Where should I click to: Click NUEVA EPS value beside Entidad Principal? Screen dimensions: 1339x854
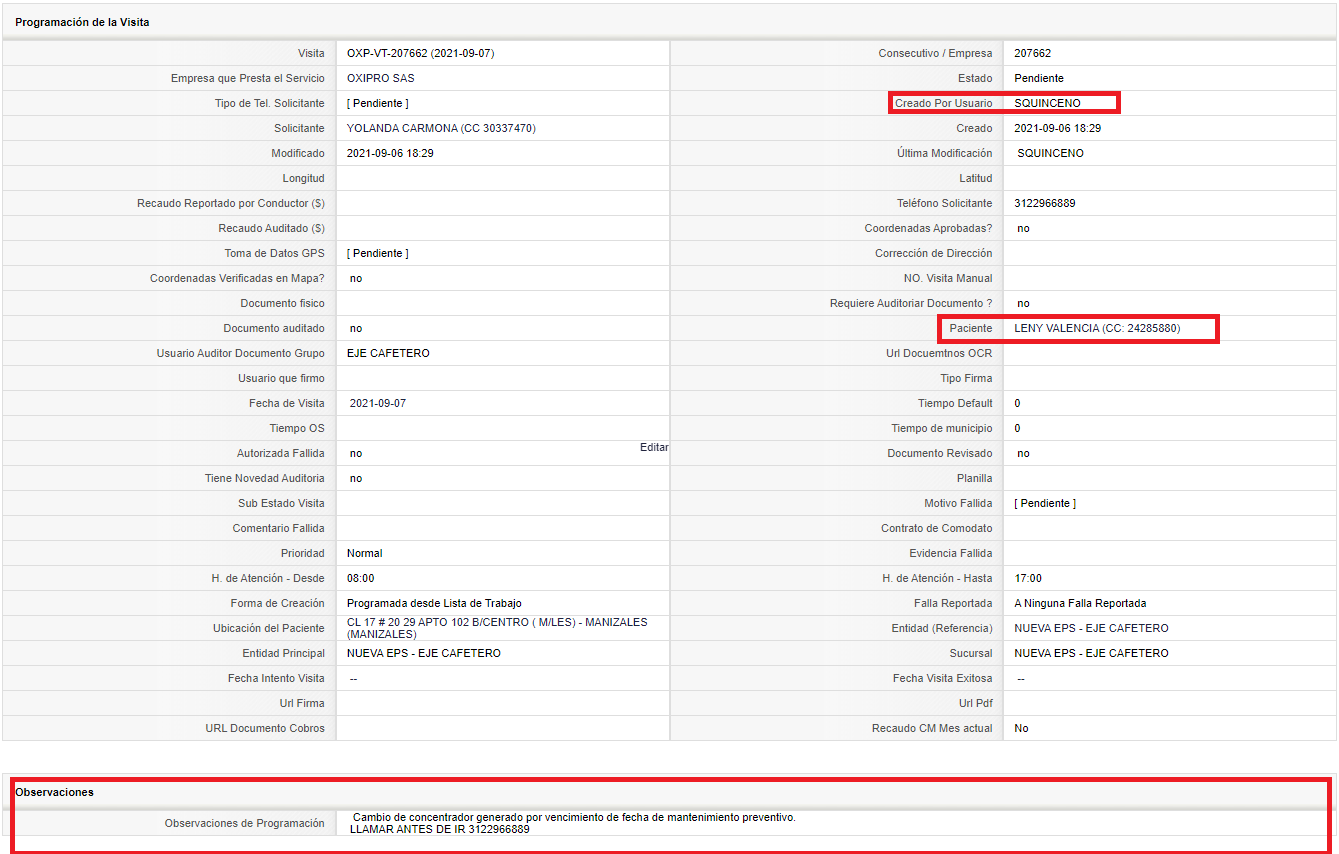(424, 653)
